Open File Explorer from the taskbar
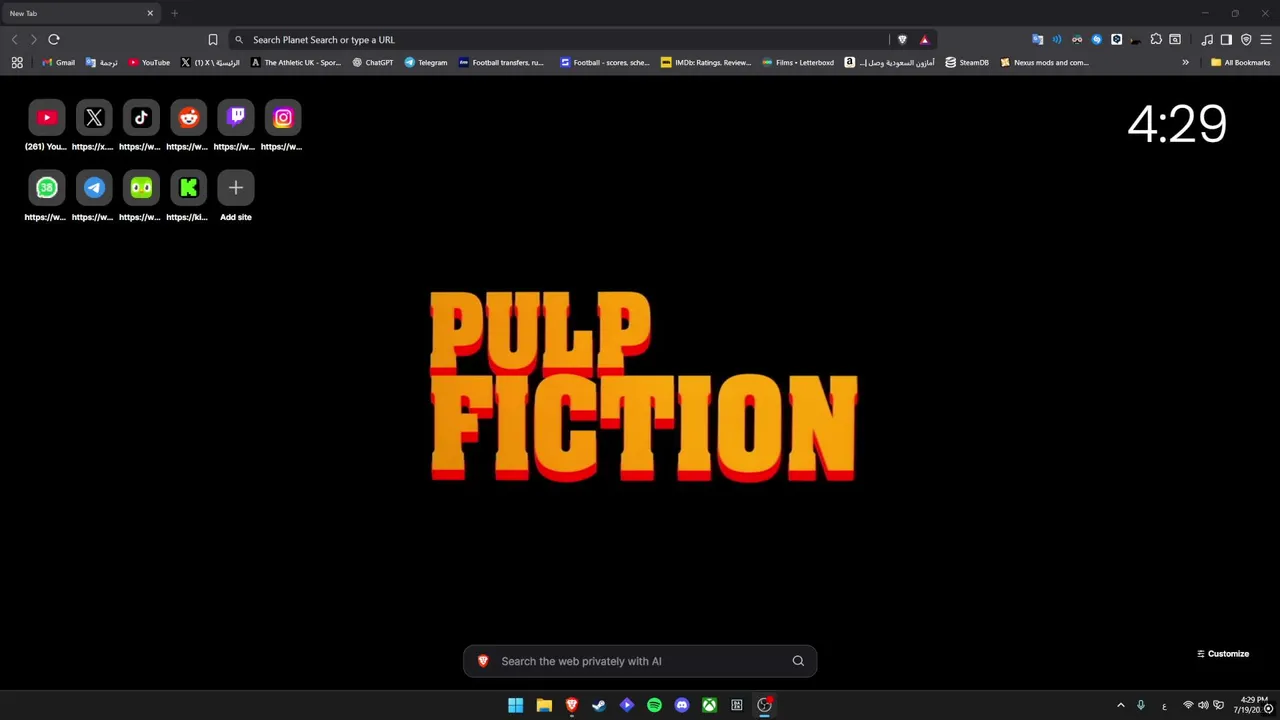The width and height of the screenshot is (1280, 720). [x=544, y=705]
